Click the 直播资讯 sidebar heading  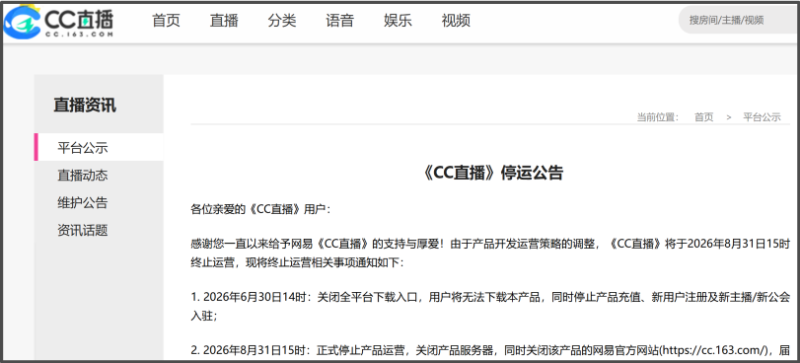[85, 105]
